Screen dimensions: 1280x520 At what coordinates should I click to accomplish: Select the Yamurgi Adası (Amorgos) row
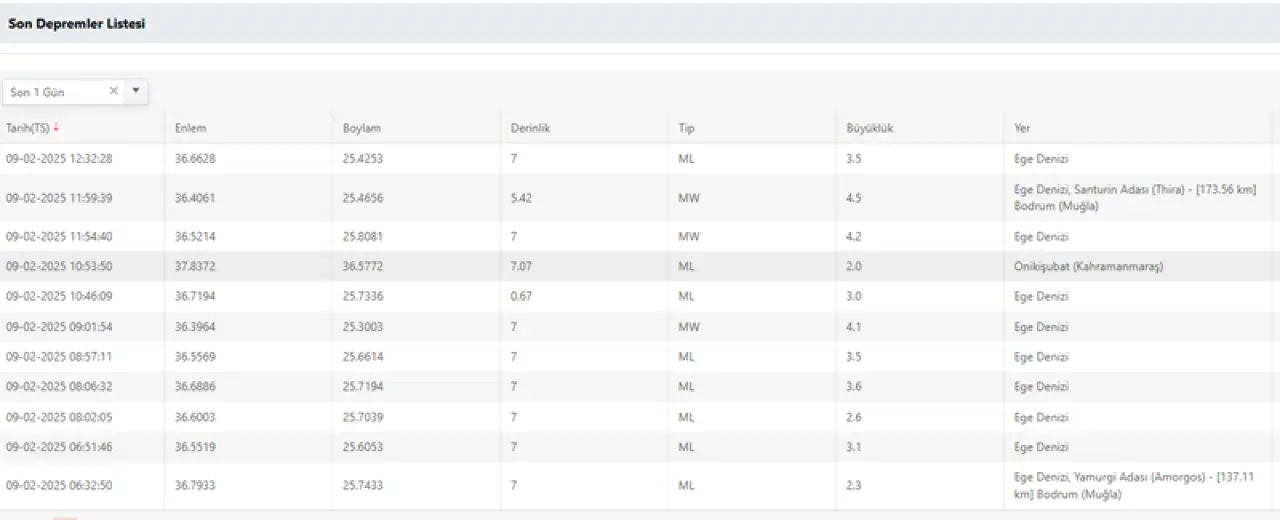pyautogui.click(x=640, y=486)
